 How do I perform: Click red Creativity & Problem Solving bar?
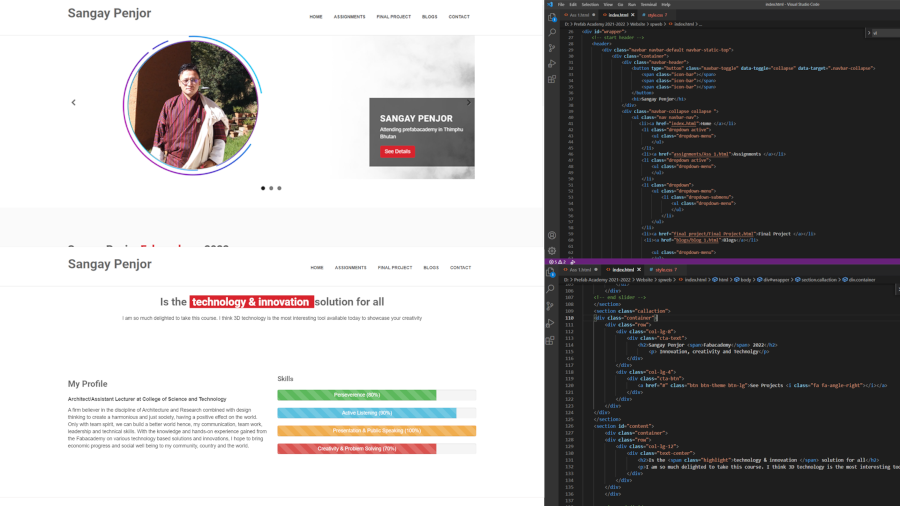point(357,449)
